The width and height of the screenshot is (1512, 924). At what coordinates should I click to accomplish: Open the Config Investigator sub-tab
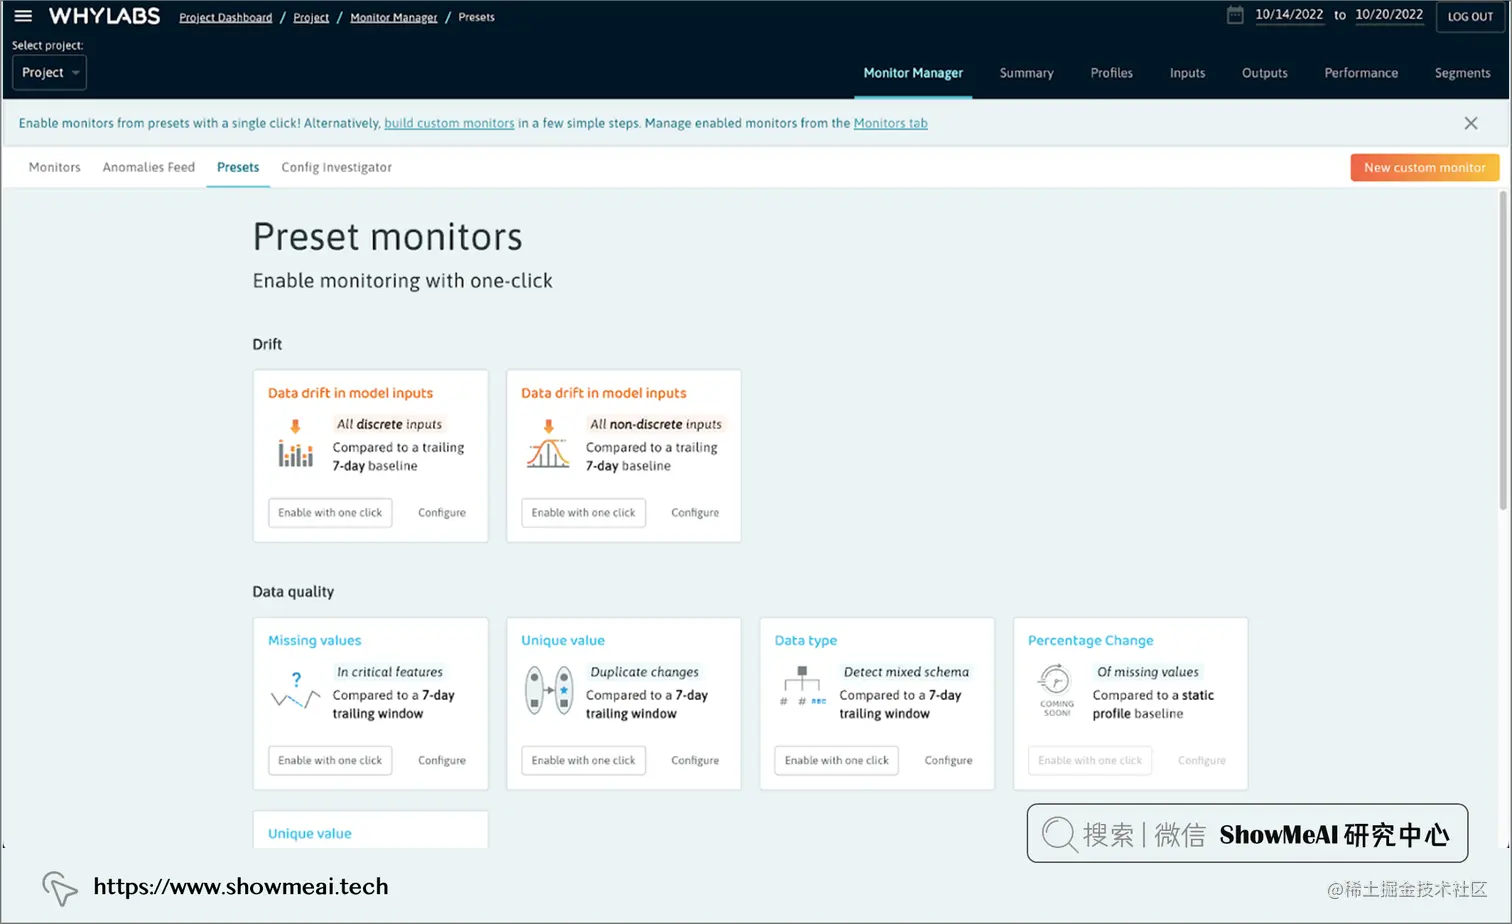336,167
